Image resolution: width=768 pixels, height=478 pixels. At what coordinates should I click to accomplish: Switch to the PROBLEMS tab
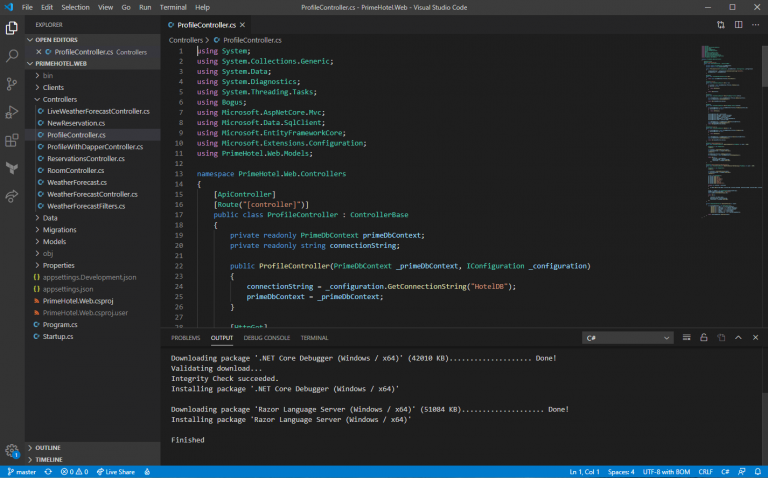[185, 338]
